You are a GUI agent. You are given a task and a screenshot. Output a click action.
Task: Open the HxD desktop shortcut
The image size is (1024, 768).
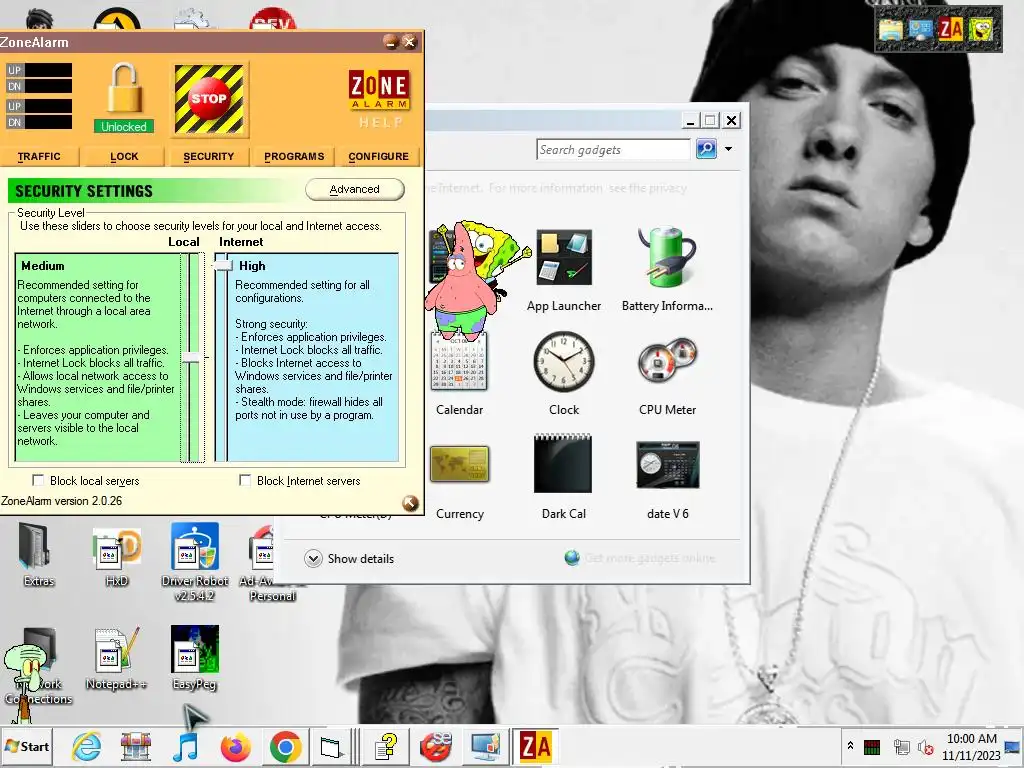116,555
